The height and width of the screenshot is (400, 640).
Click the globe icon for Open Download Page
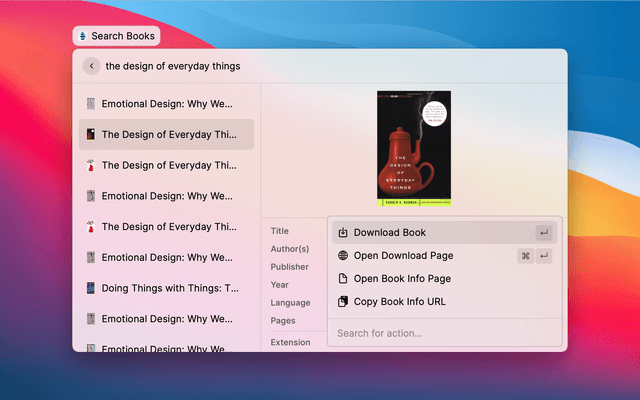343,256
